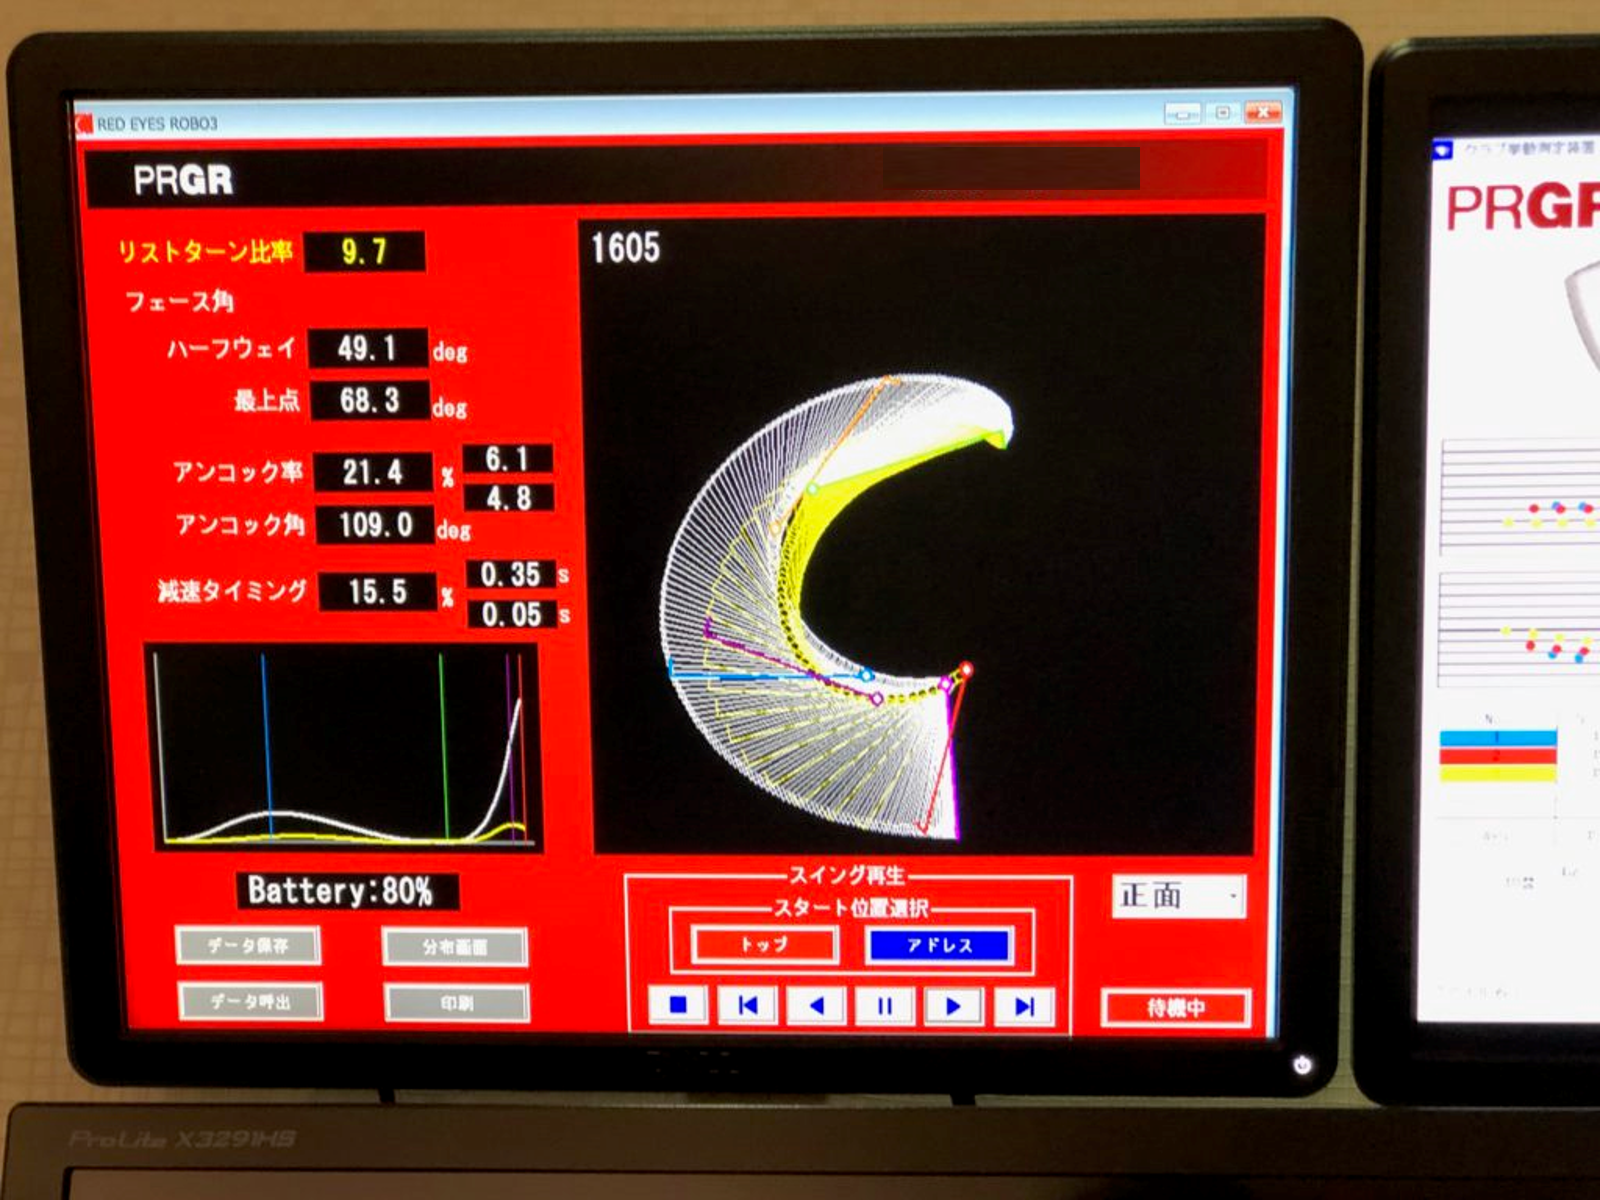Stop the swing replay
1600x1200 pixels.
coord(678,1005)
